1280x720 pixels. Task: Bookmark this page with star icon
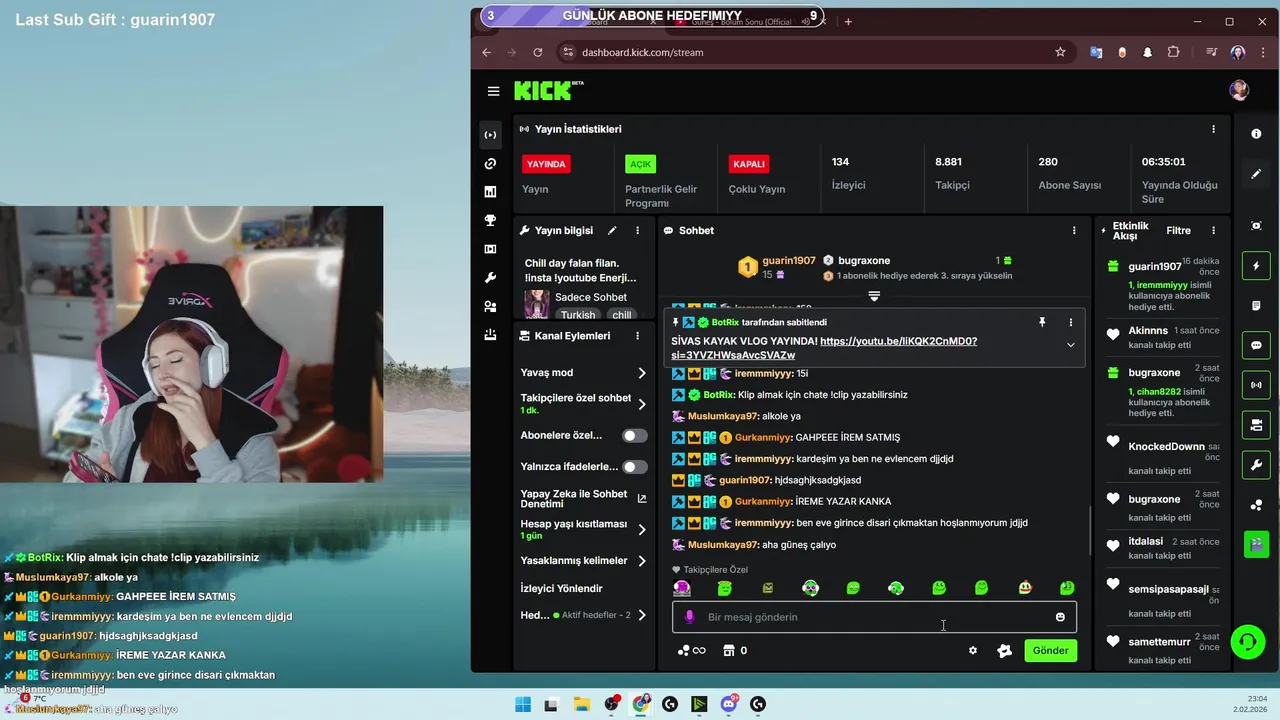click(1060, 52)
